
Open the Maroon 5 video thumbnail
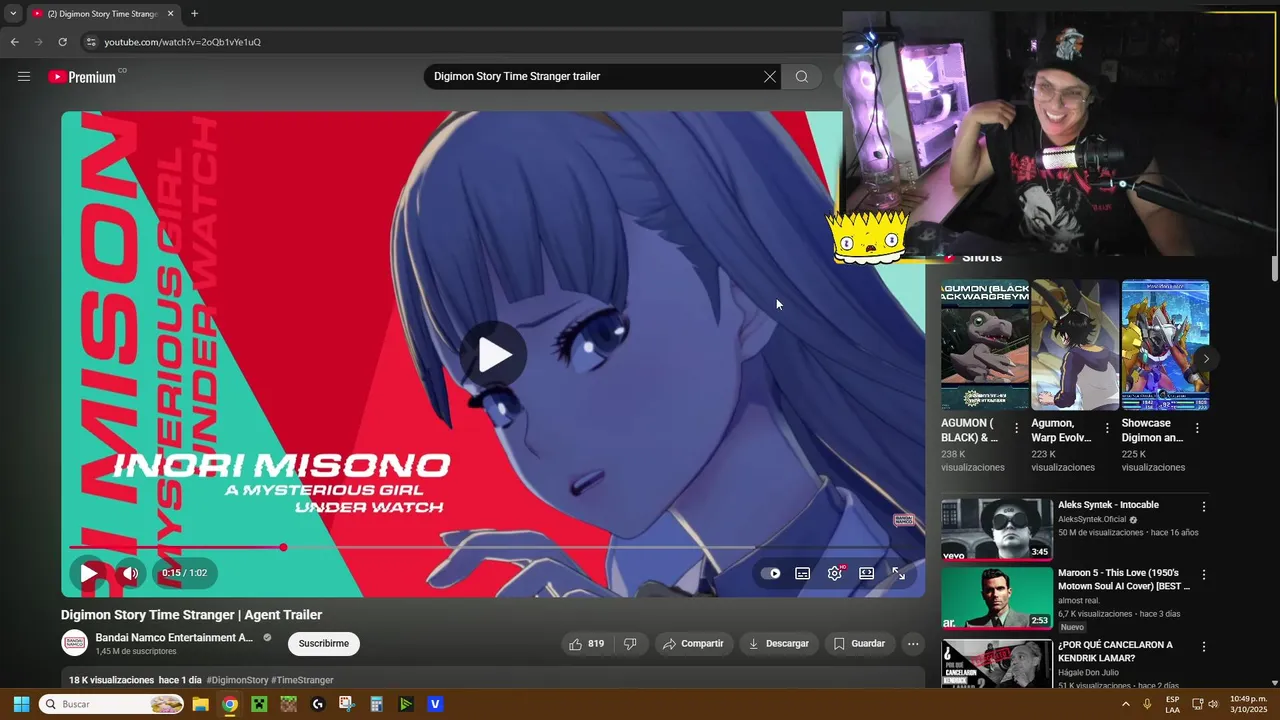click(997, 598)
